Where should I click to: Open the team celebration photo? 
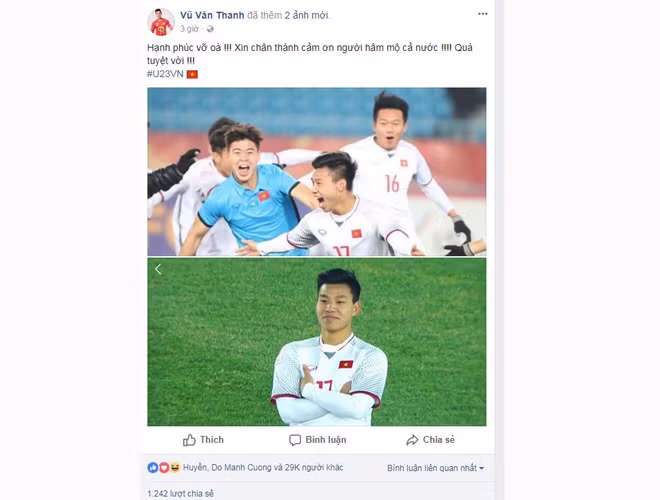pos(317,172)
